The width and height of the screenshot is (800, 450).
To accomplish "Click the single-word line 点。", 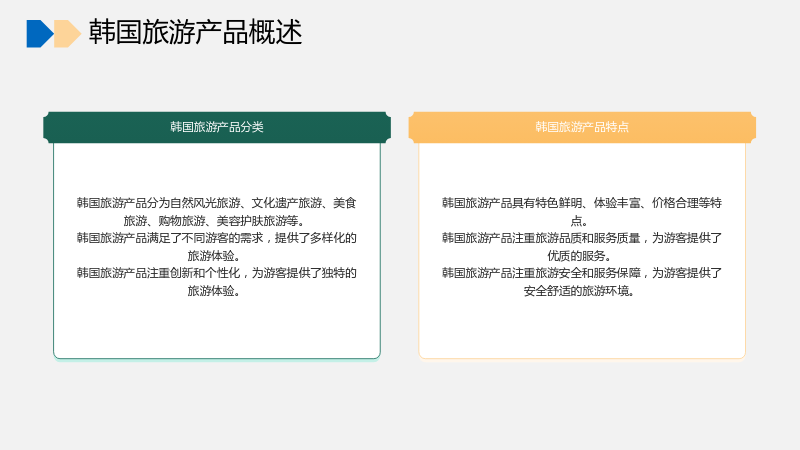I will pyautogui.click(x=579, y=221).
